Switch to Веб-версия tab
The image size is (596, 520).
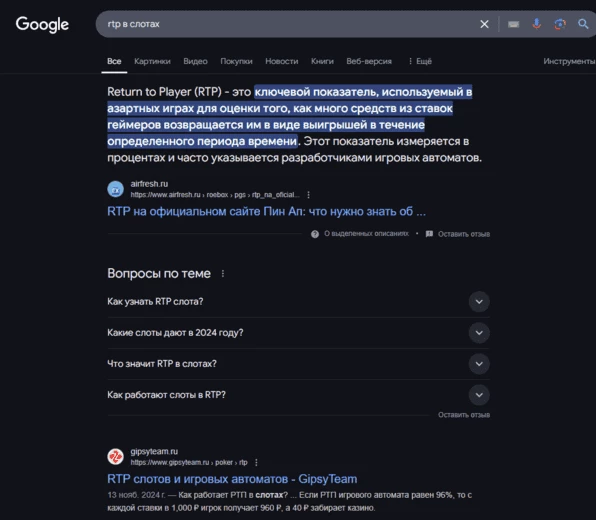click(369, 61)
